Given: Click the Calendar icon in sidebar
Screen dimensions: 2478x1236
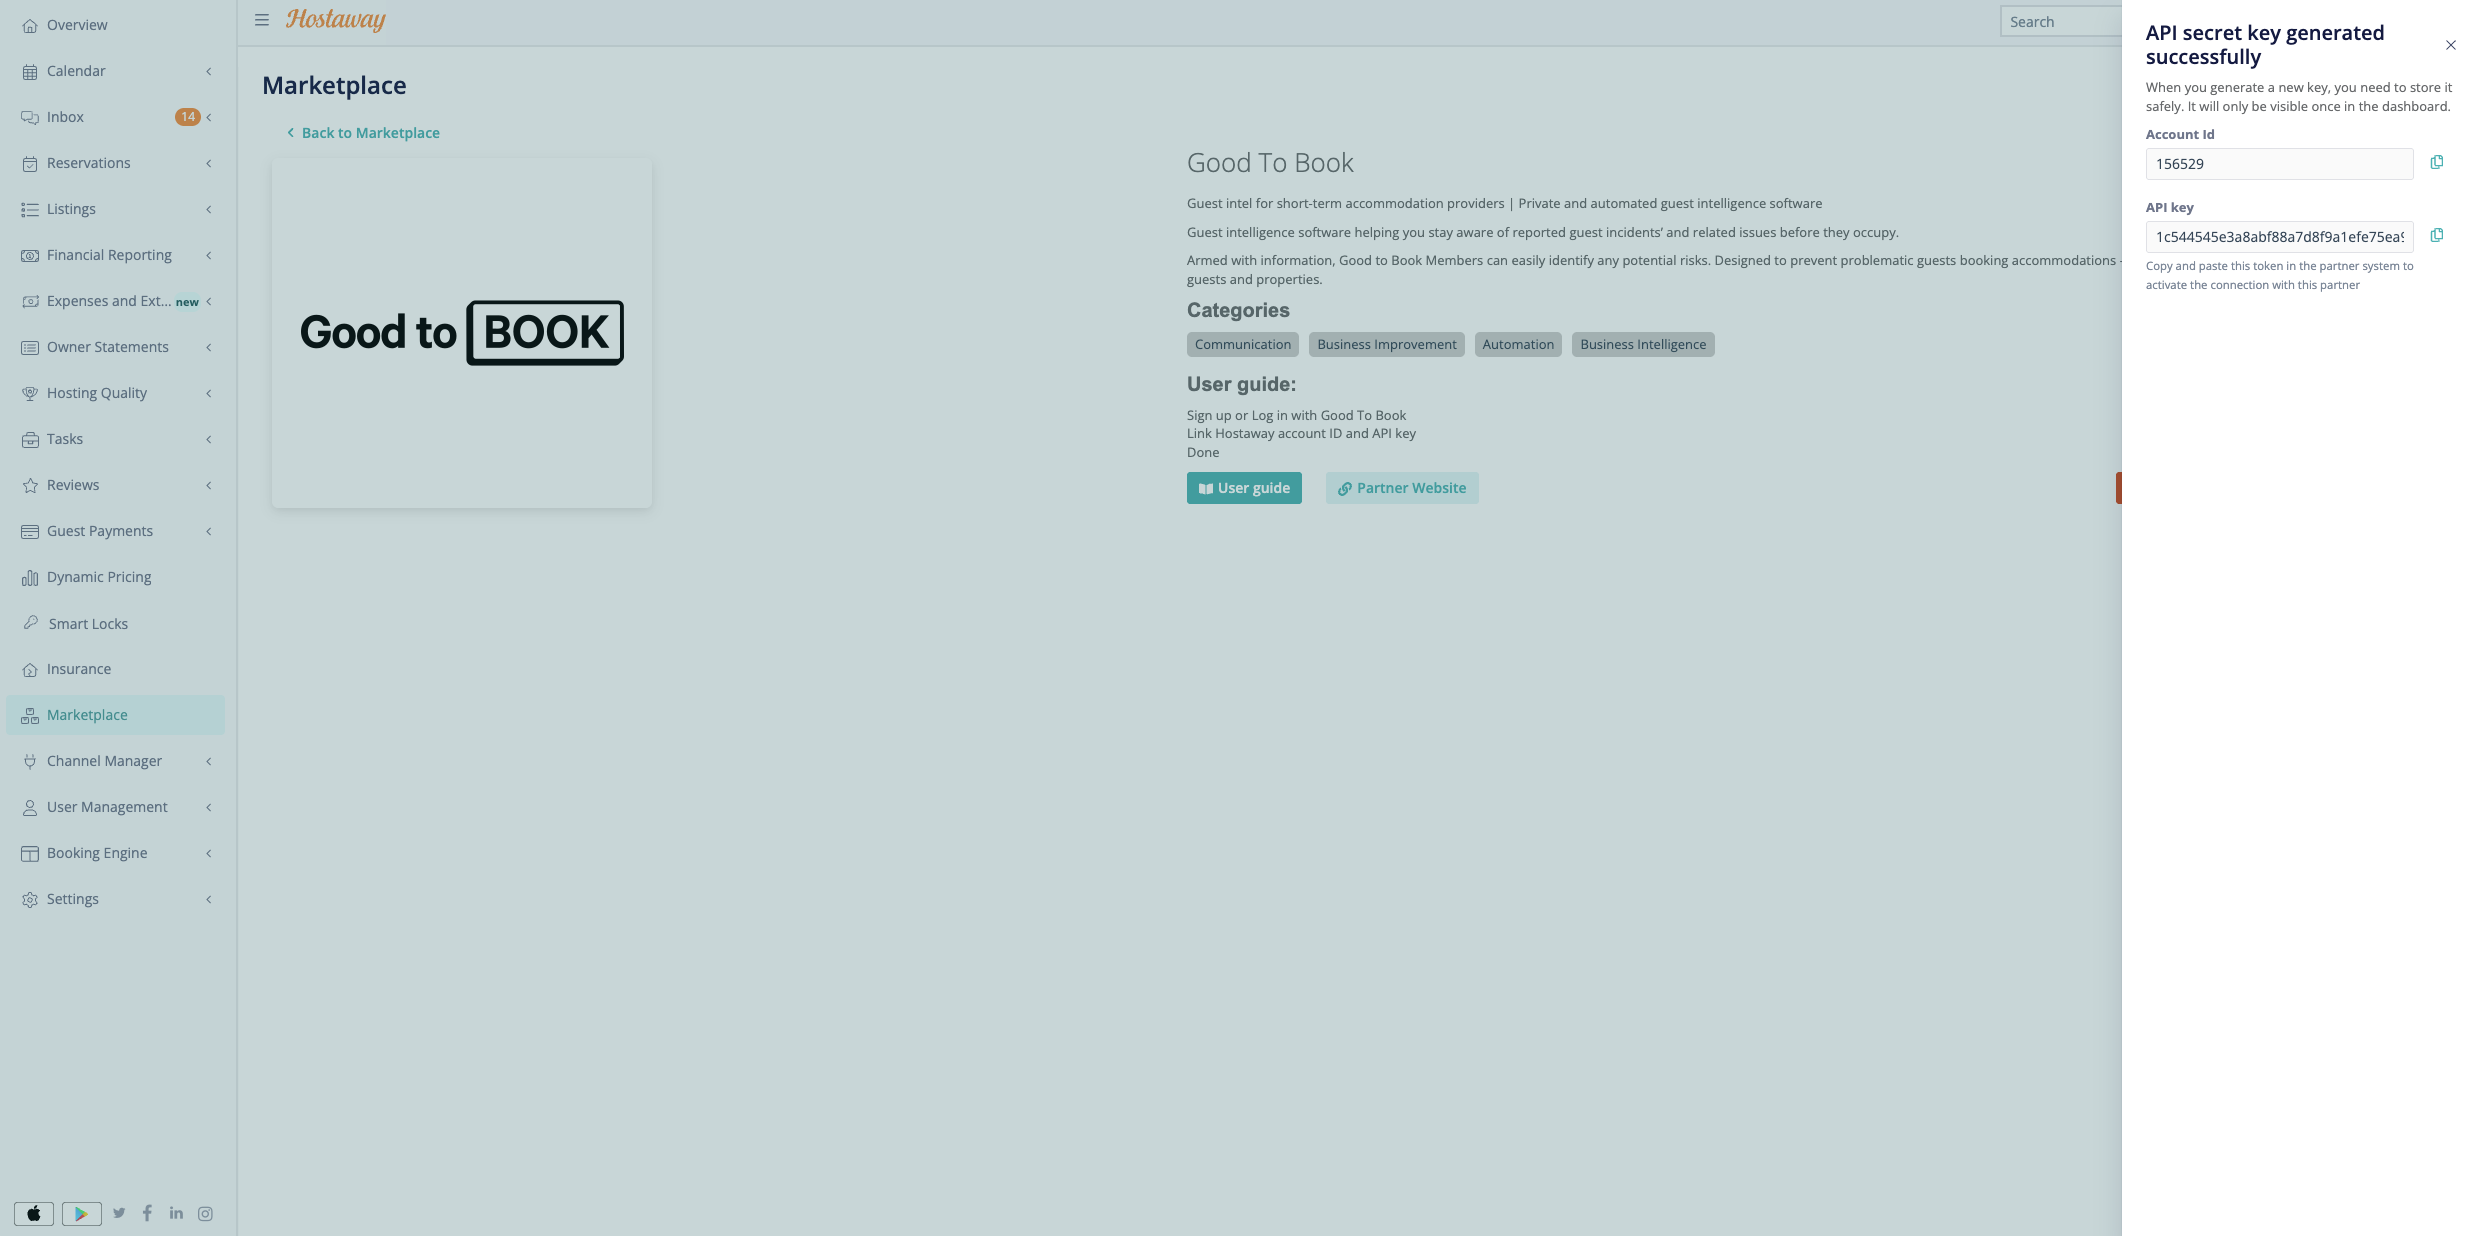Looking at the screenshot, I should (x=30, y=71).
